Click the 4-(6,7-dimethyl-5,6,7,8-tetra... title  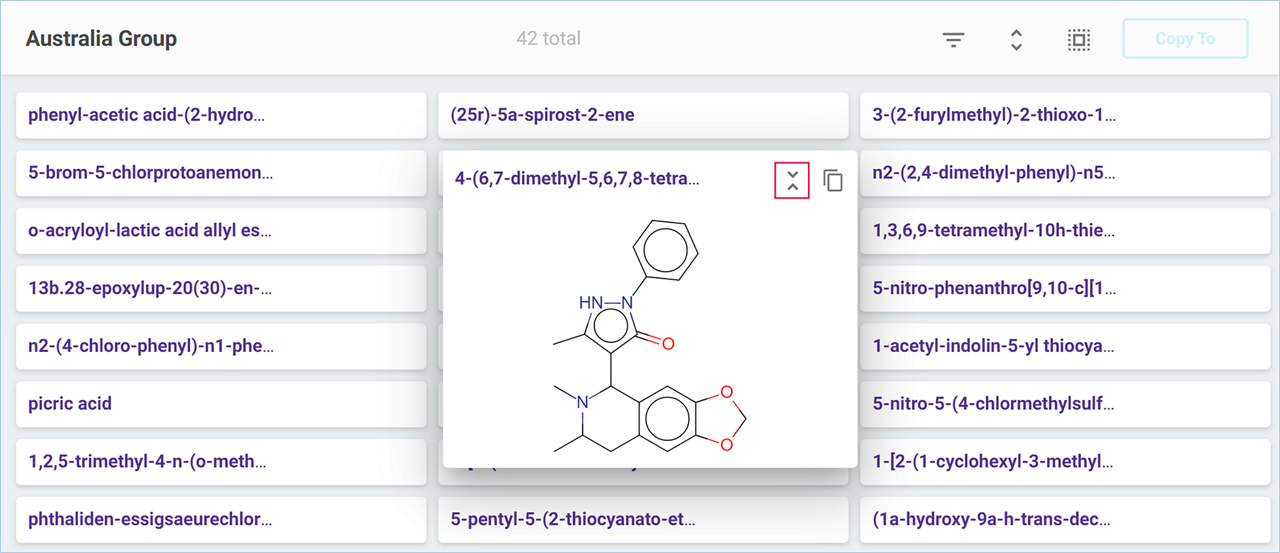click(577, 179)
